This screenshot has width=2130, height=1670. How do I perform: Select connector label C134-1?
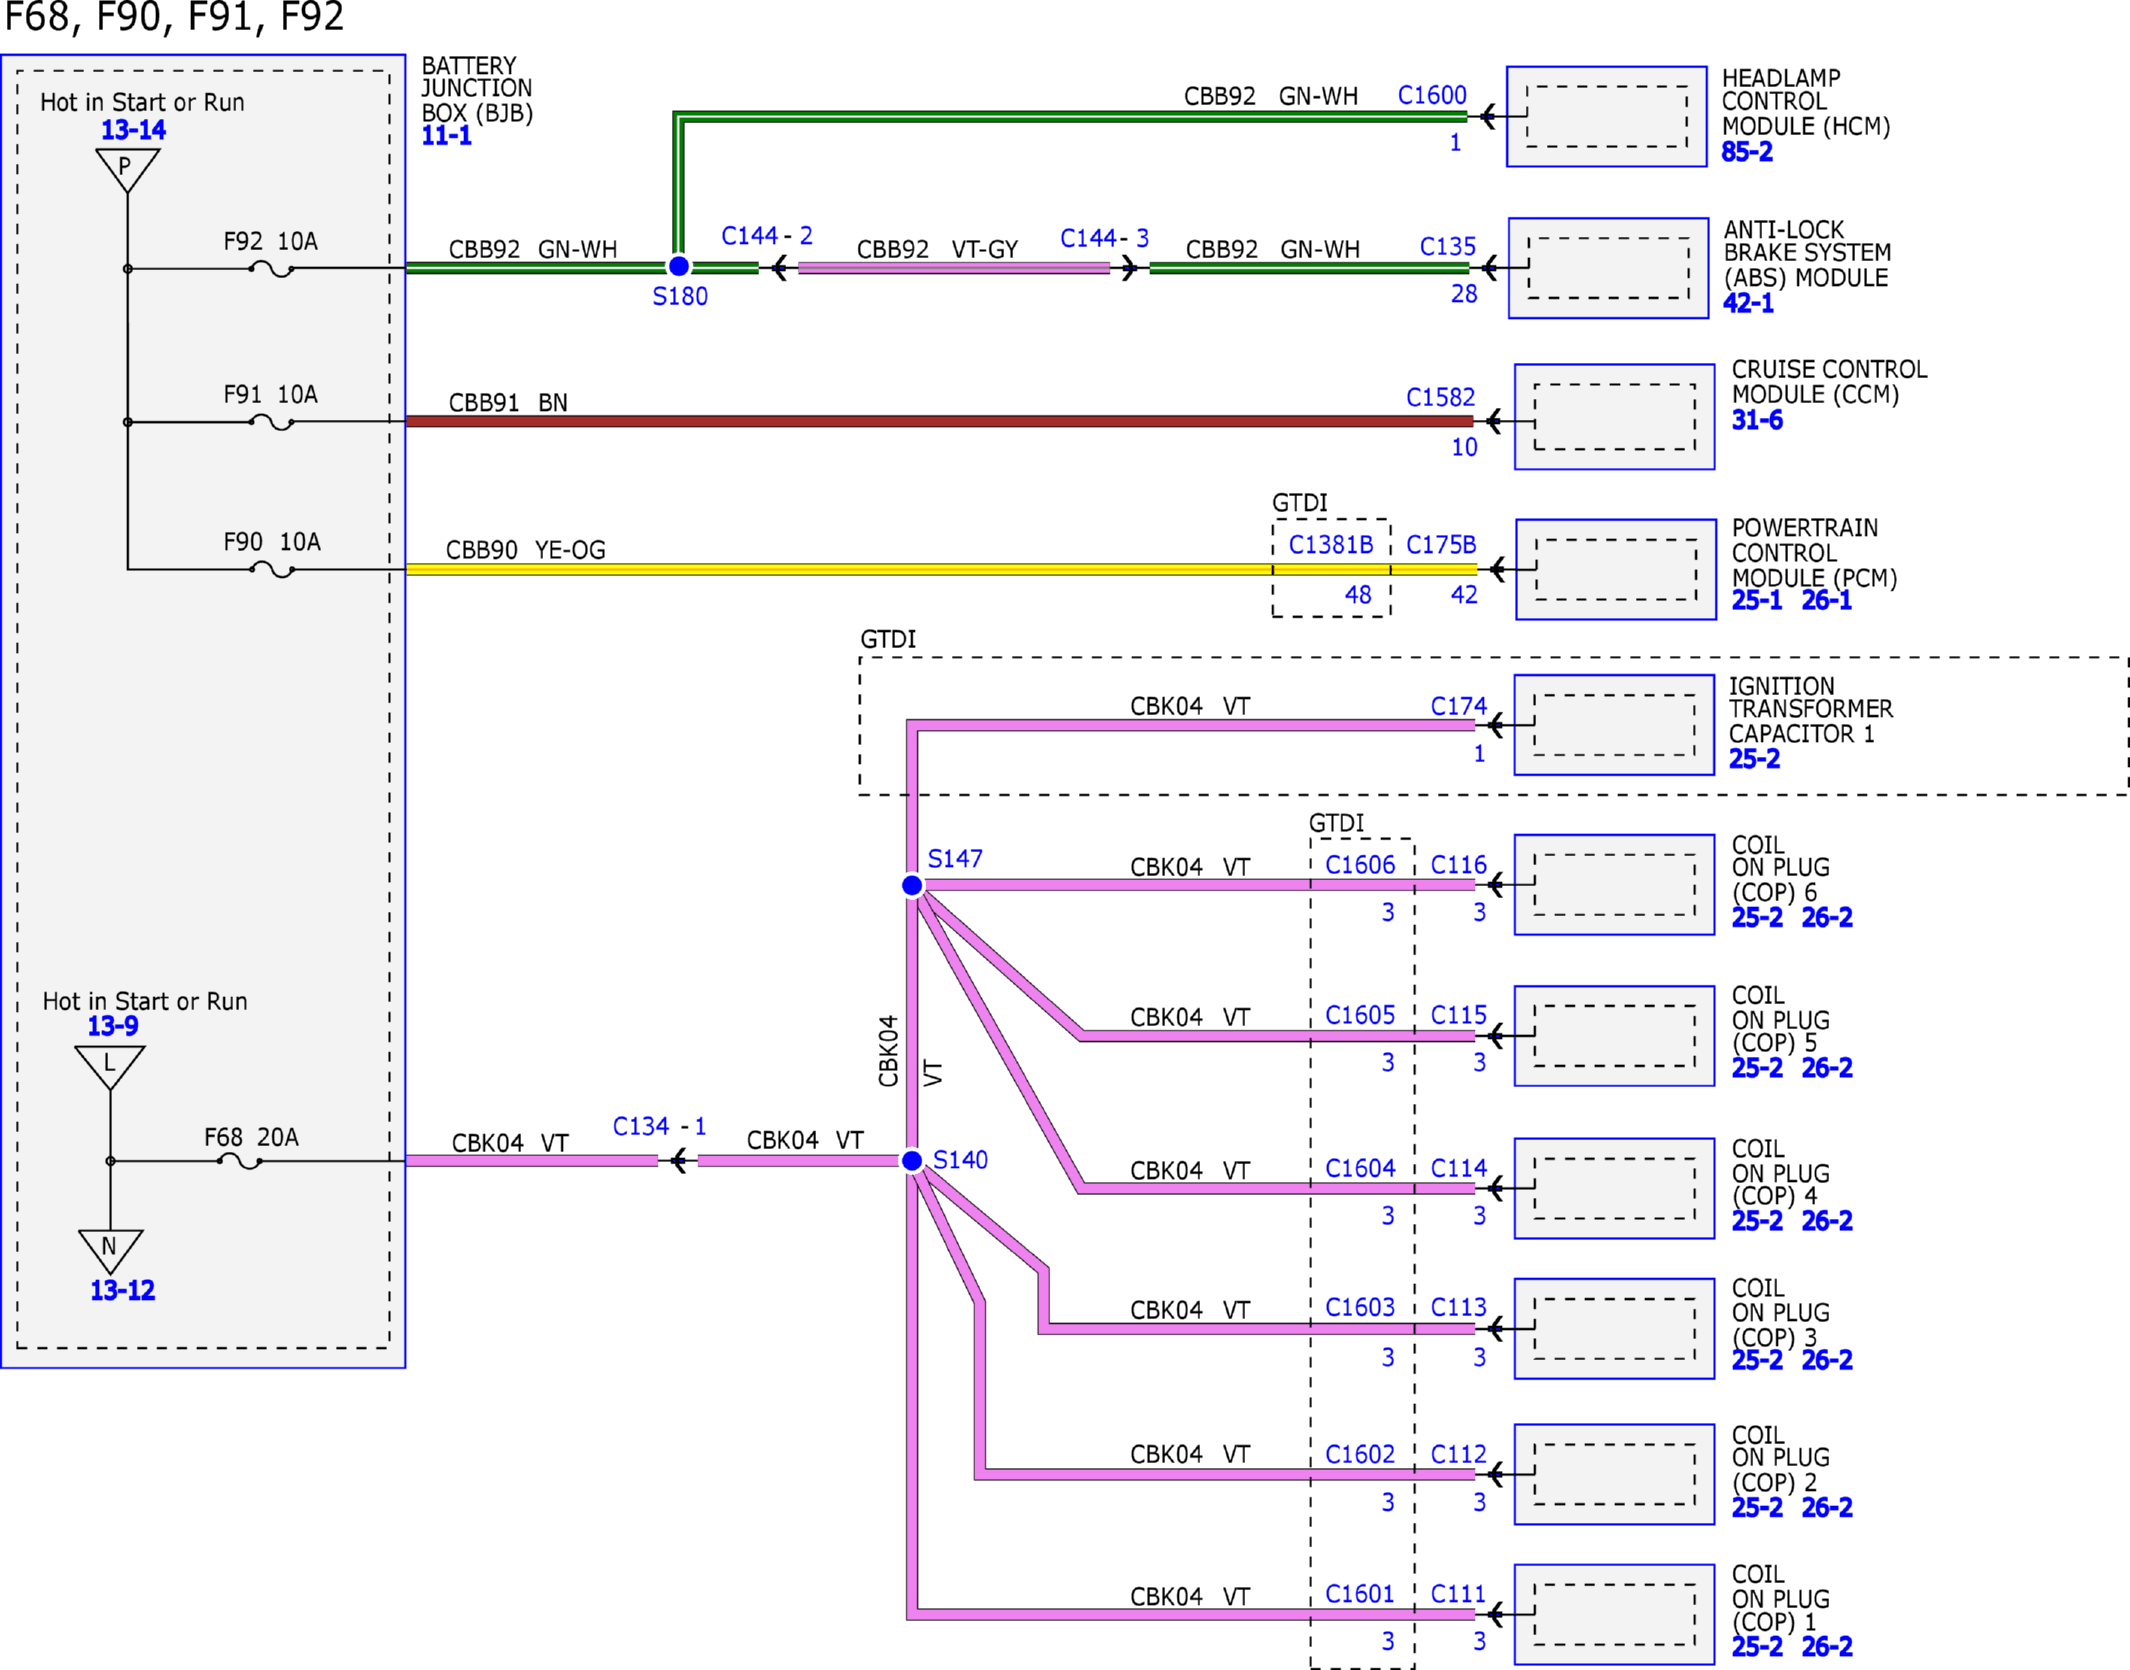tap(659, 1126)
